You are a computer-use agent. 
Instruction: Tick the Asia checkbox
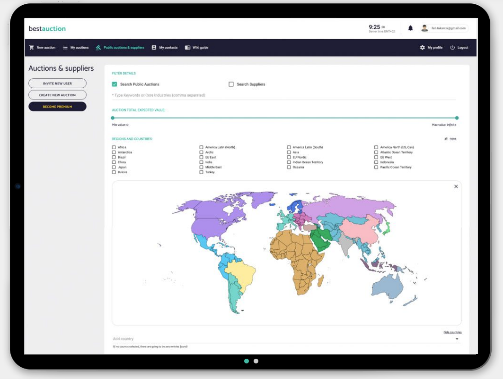click(x=289, y=152)
